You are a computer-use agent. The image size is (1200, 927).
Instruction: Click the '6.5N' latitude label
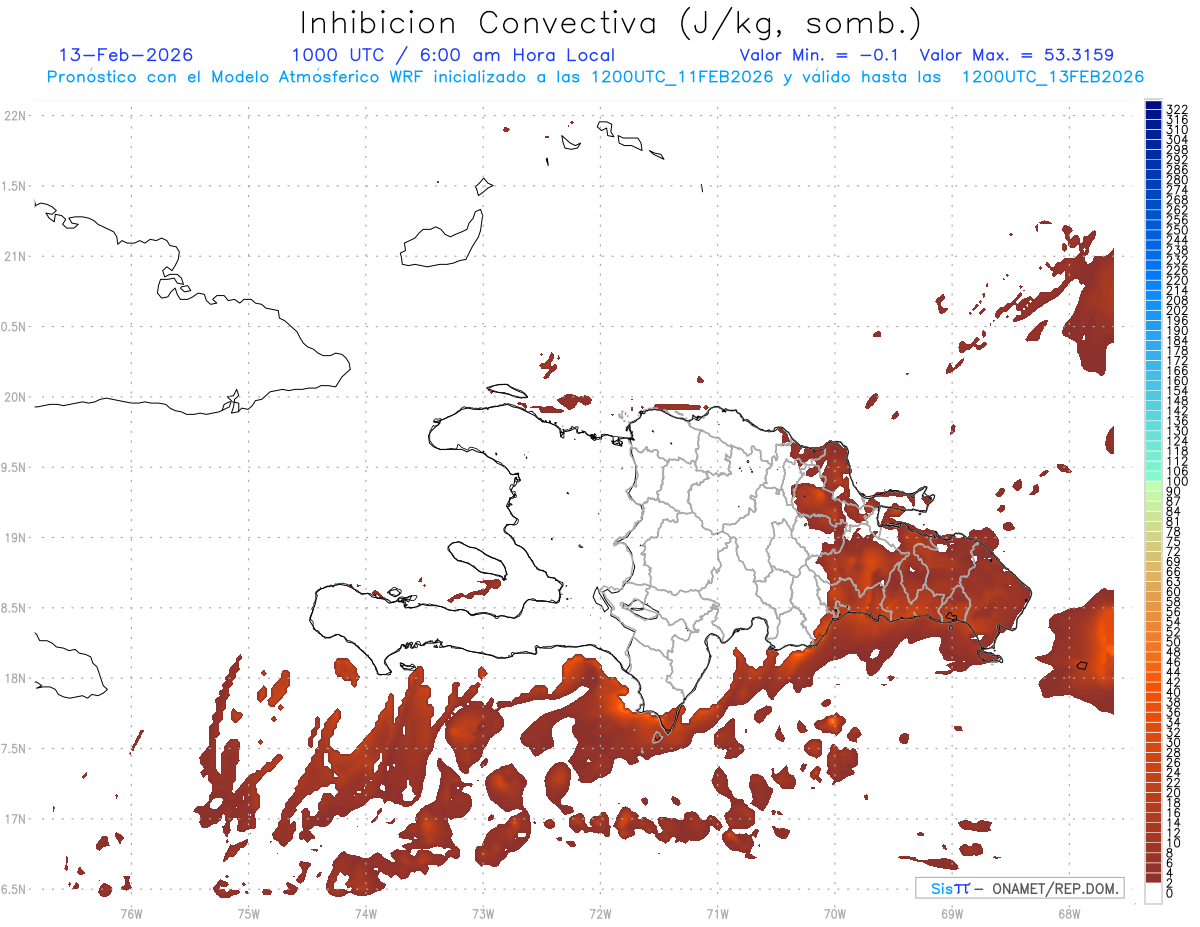point(14,889)
